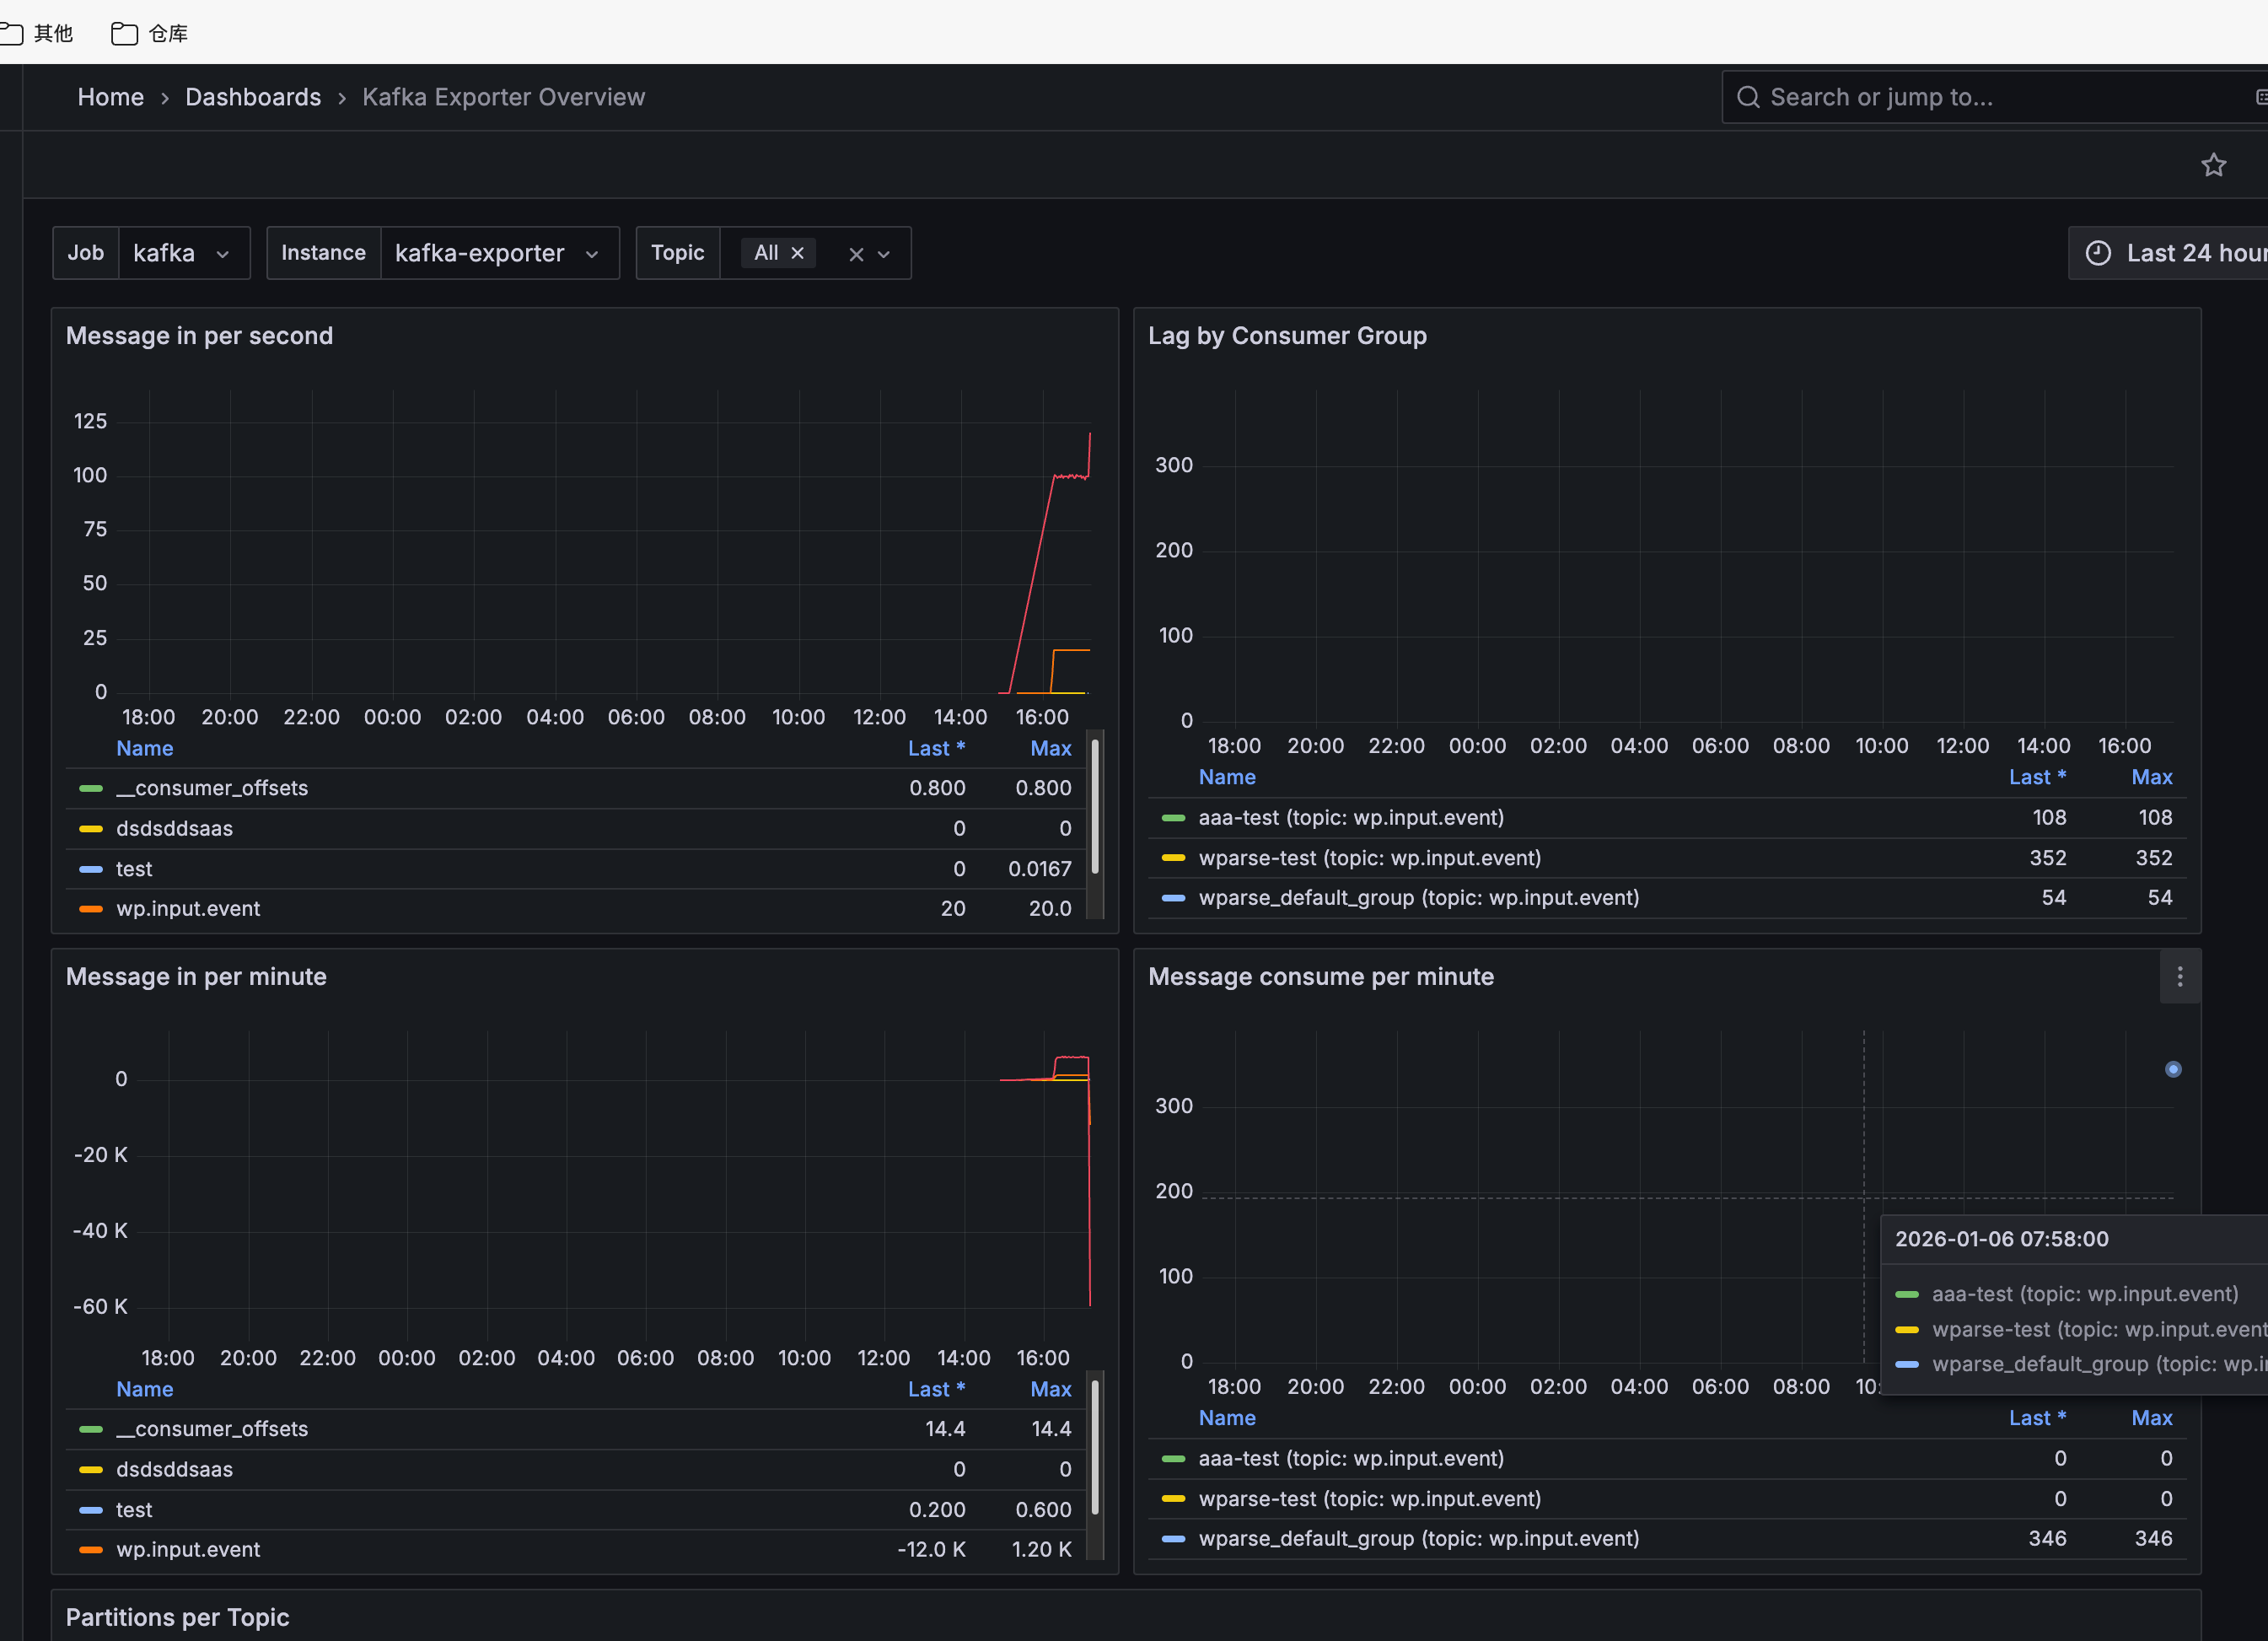Clear all Topic filter values
Screen dimensions: 2268x1641
pyautogui.click(x=856, y=254)
